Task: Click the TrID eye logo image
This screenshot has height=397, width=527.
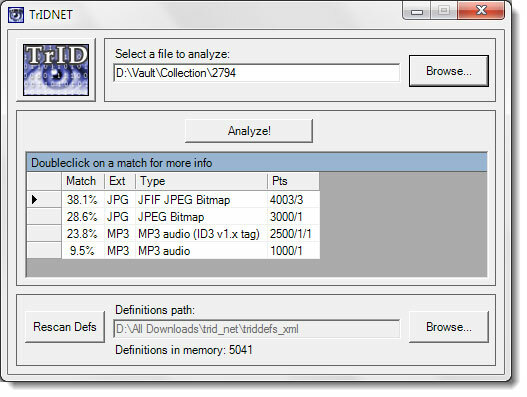Action: coord(56,70)
